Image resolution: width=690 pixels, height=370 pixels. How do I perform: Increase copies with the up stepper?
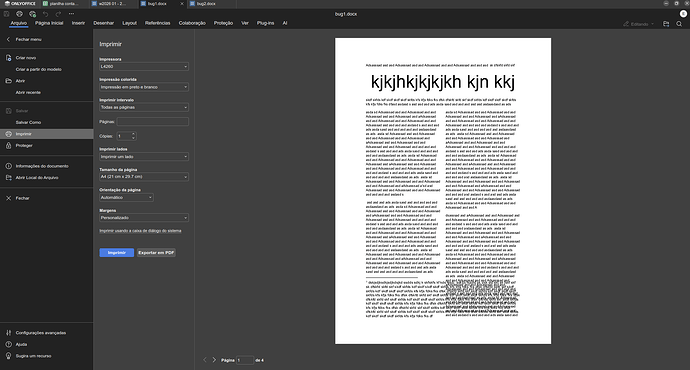coord(134,134)
